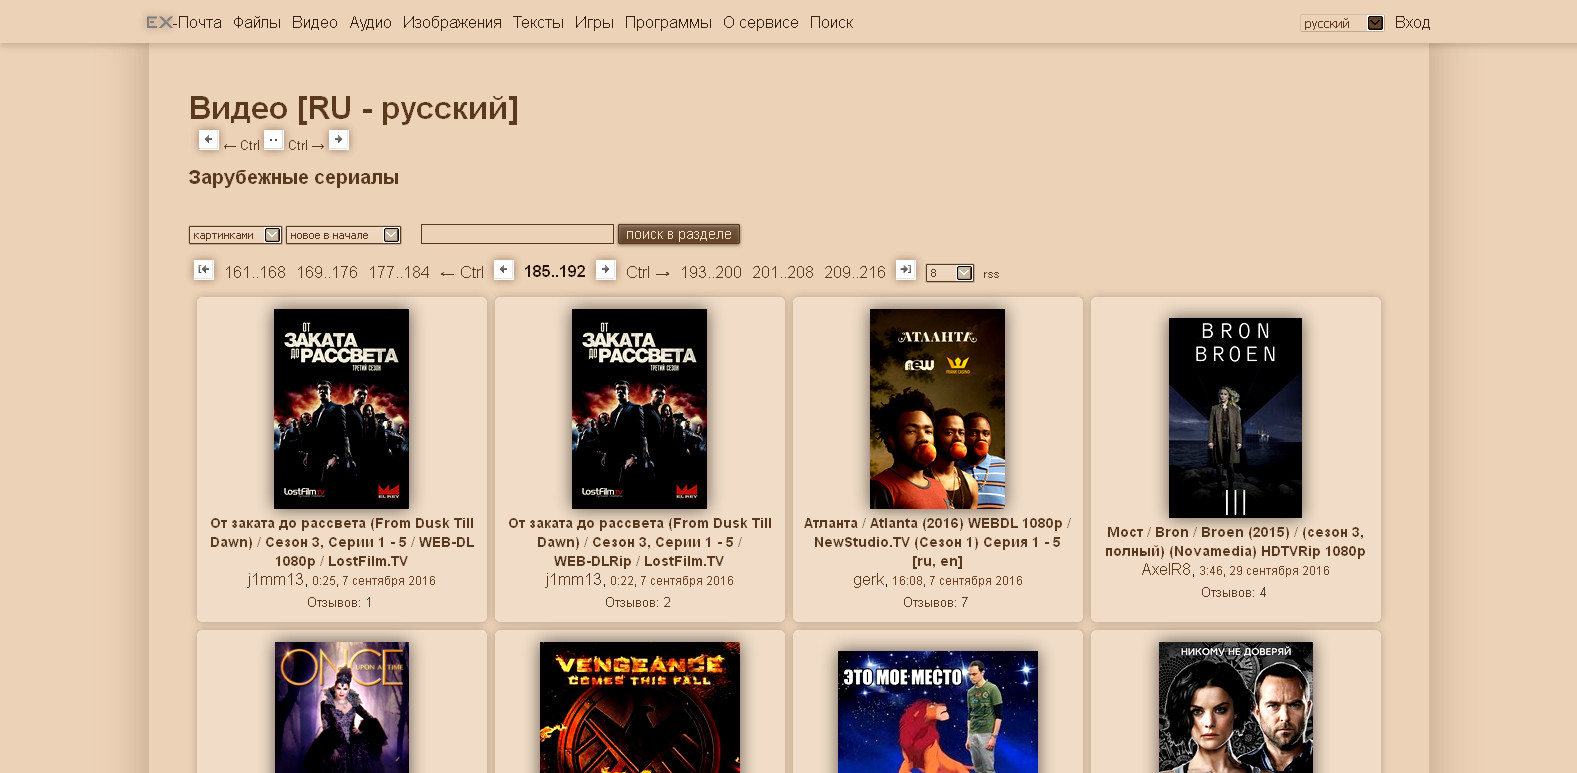Screen dimensions: 1577x773
Task: Open the items-per-page dropdown showing 8
Action: pos(949,273)
